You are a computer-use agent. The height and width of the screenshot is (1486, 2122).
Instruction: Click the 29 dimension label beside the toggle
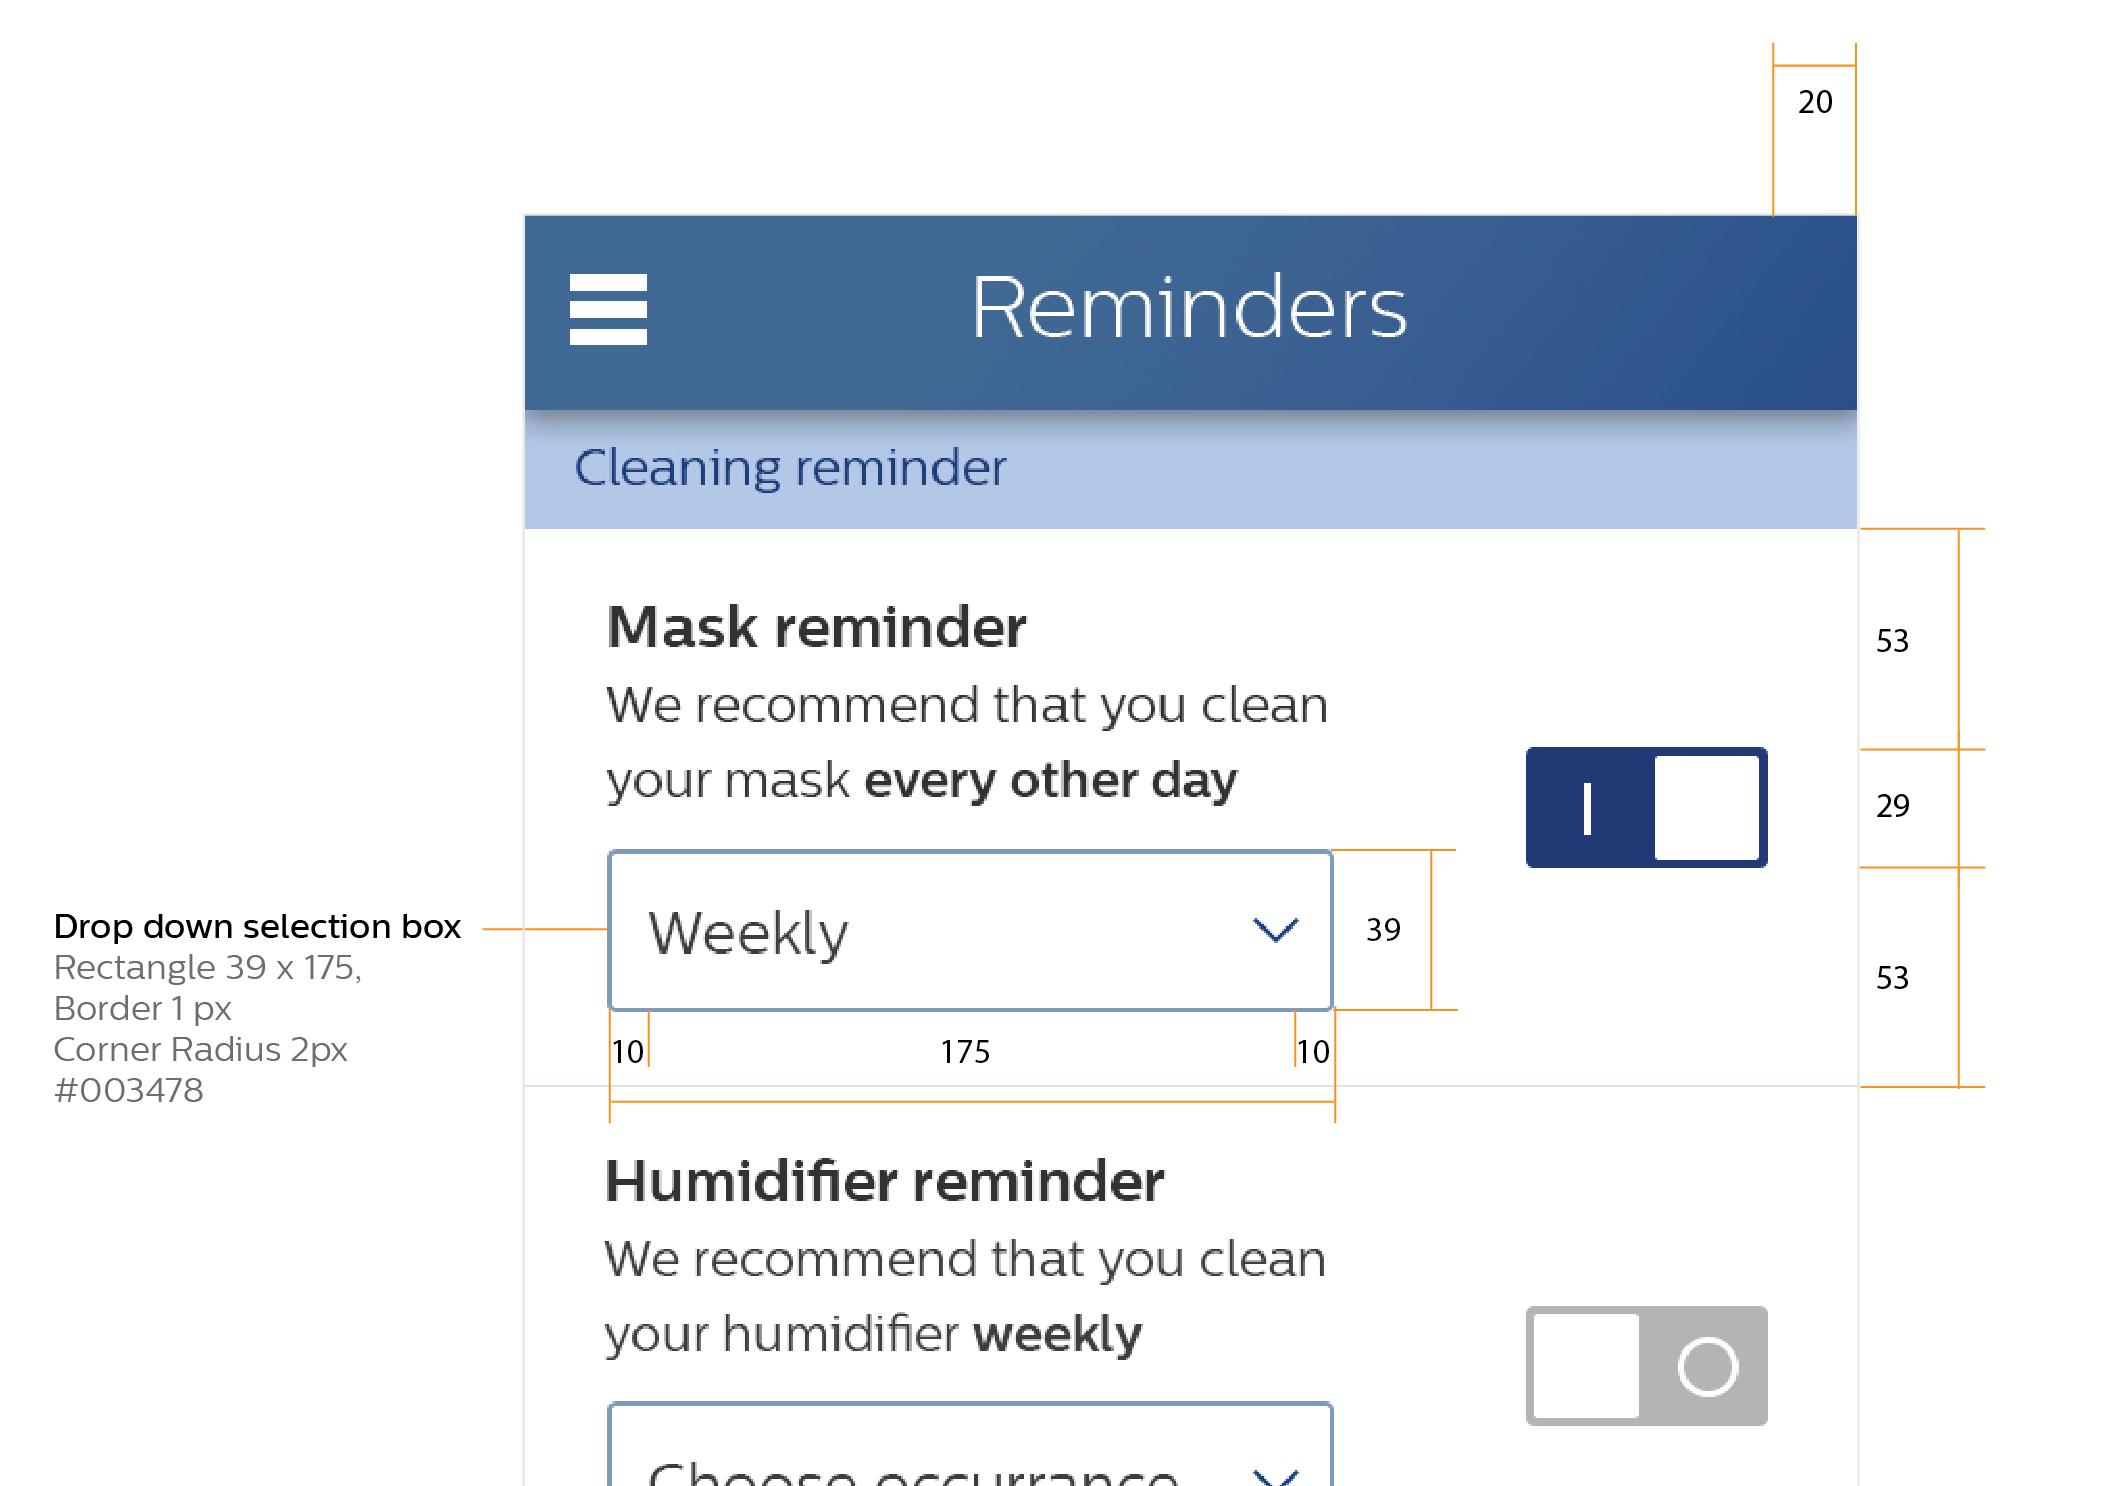pos(1892,806)
